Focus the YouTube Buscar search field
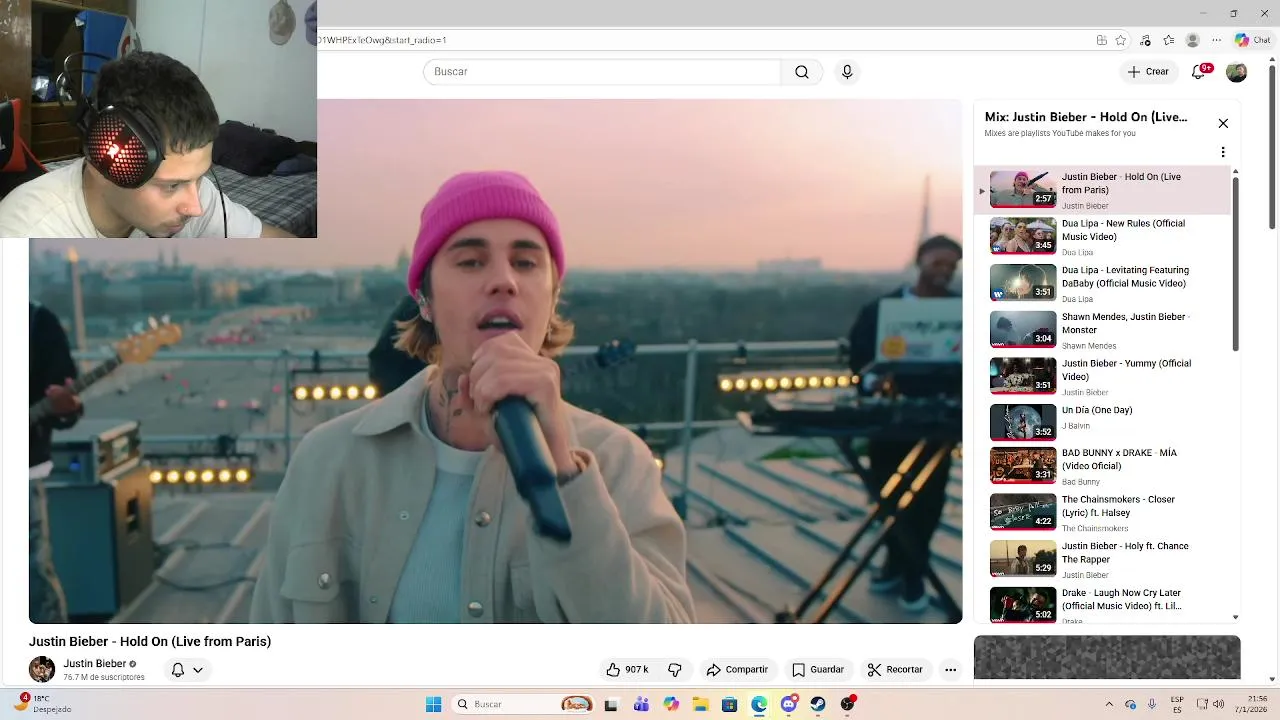The image size is (1280, 720). click(602, 72)
